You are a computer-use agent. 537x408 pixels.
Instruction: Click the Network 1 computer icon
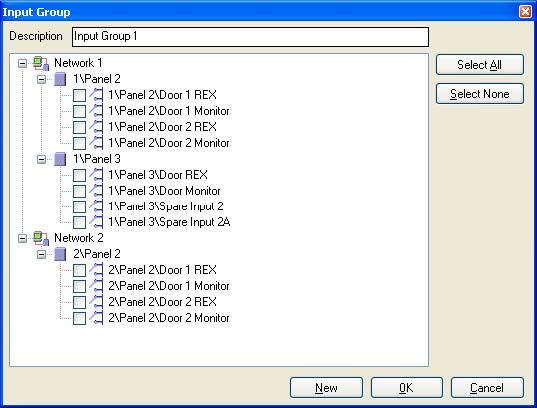point(41,63)
